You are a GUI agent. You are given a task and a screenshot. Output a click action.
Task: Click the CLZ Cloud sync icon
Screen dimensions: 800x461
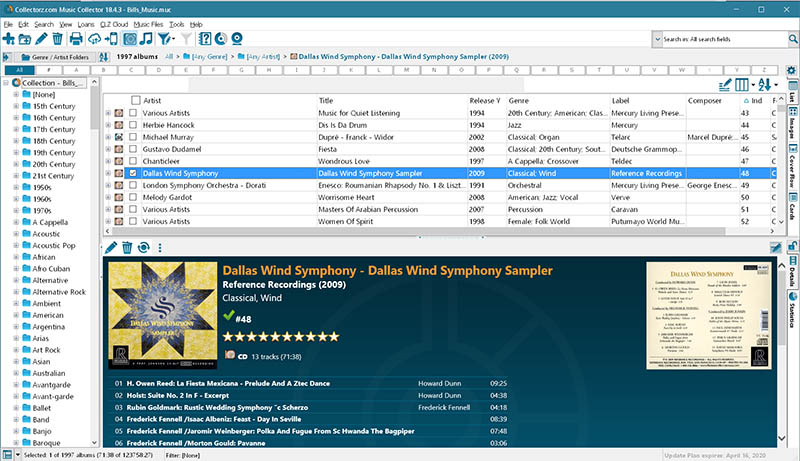(x=94, y=39)
